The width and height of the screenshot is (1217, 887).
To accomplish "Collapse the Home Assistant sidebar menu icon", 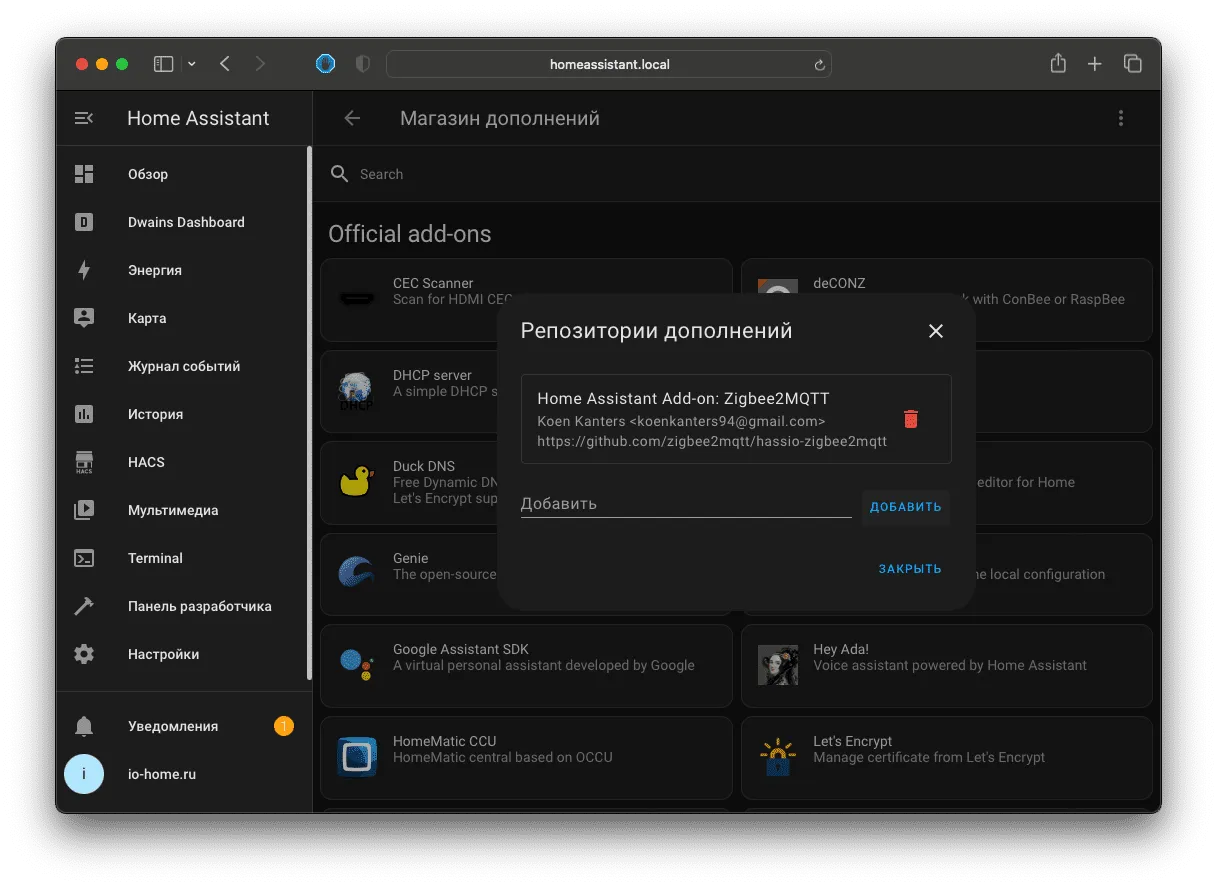I will click(x=84, y=118).
